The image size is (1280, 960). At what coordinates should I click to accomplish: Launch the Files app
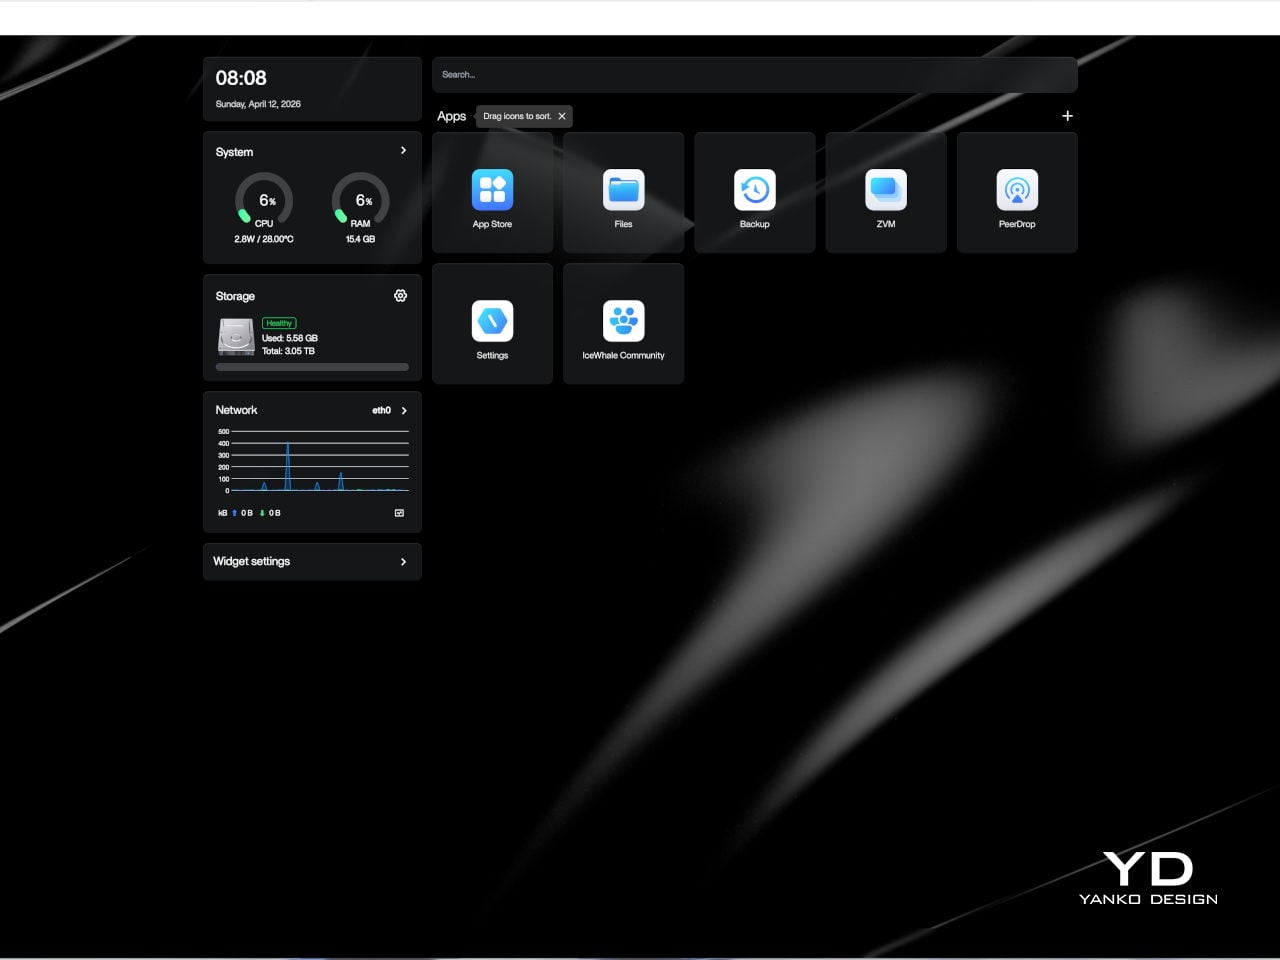point(623,191)
